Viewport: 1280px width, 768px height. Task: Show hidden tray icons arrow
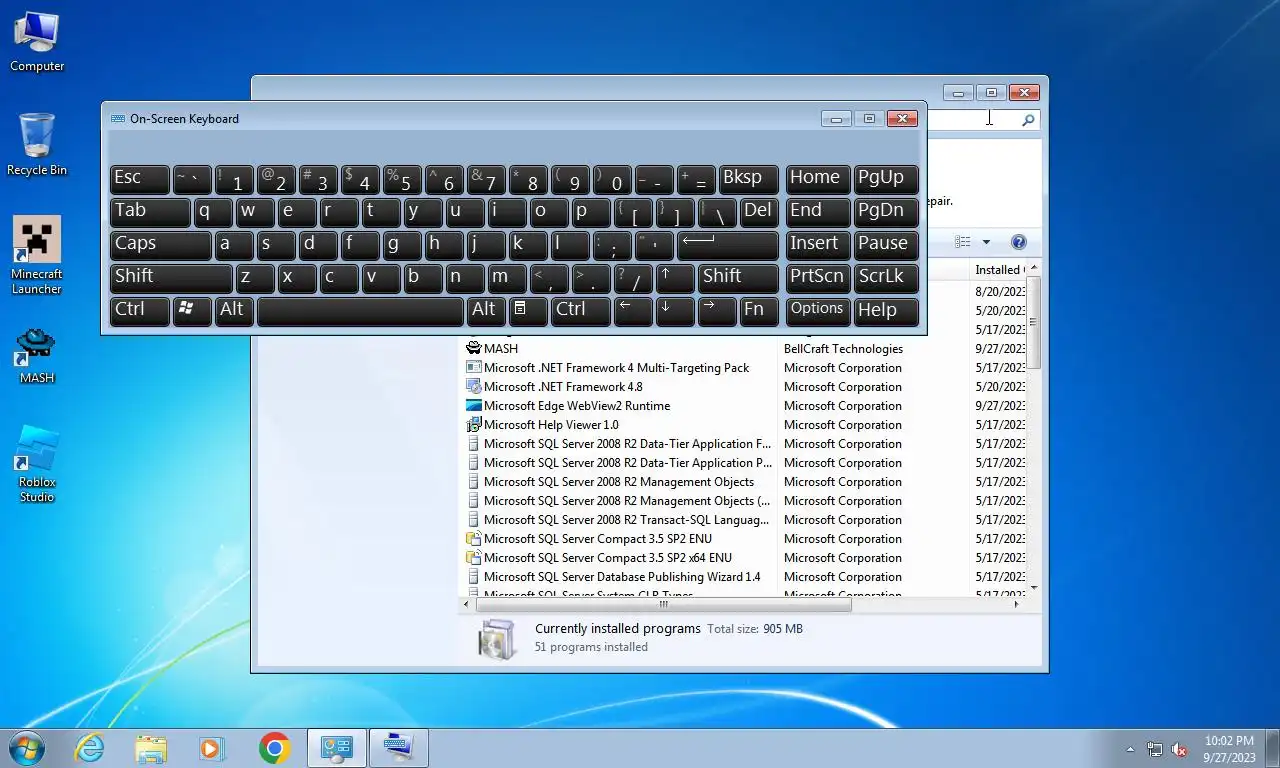pos(1131,749)
